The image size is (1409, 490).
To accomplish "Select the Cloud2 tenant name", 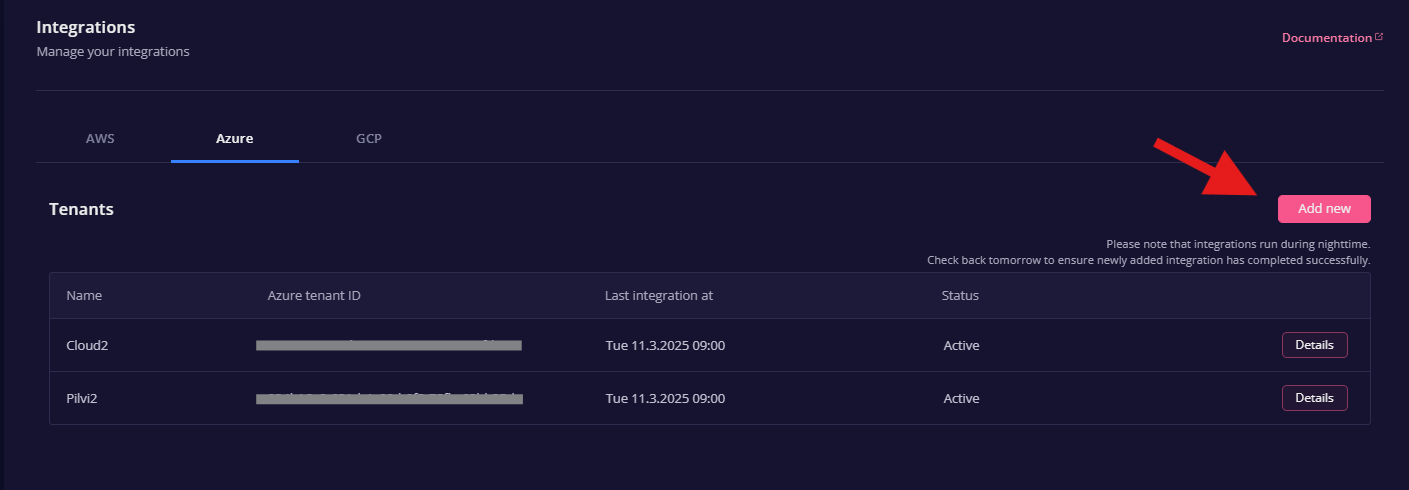I will coord(87,346).
